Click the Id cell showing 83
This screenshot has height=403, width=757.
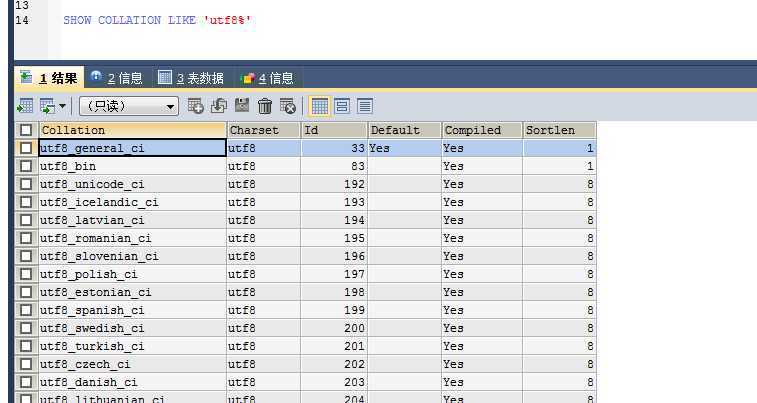click(334, 166)
